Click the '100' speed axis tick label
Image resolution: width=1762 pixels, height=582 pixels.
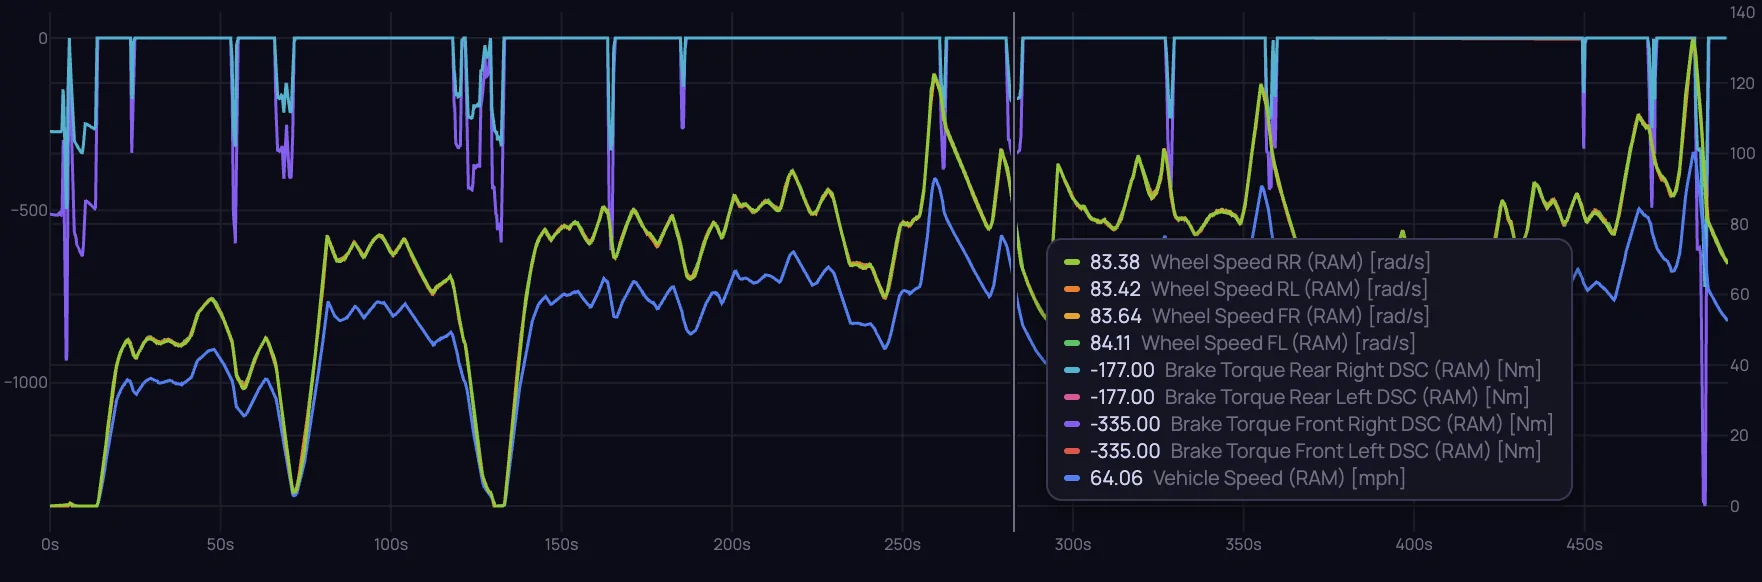(1742, 154)
